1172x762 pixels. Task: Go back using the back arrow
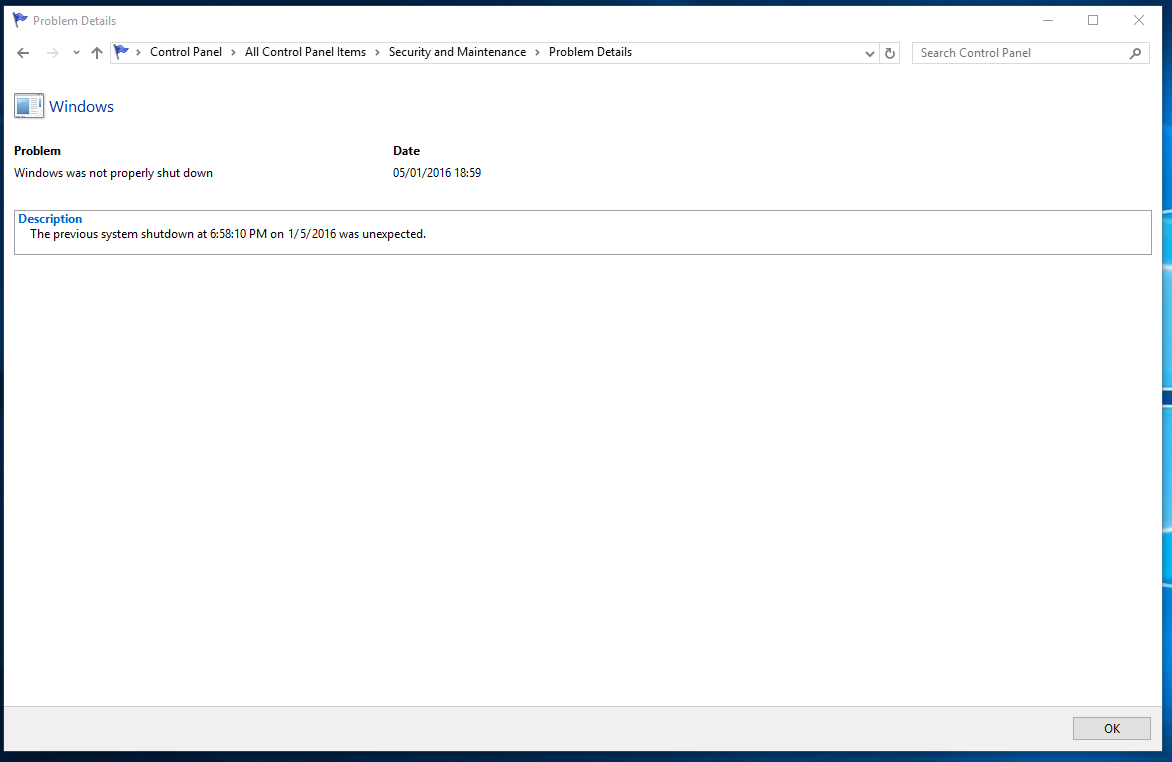coord(23,53)
